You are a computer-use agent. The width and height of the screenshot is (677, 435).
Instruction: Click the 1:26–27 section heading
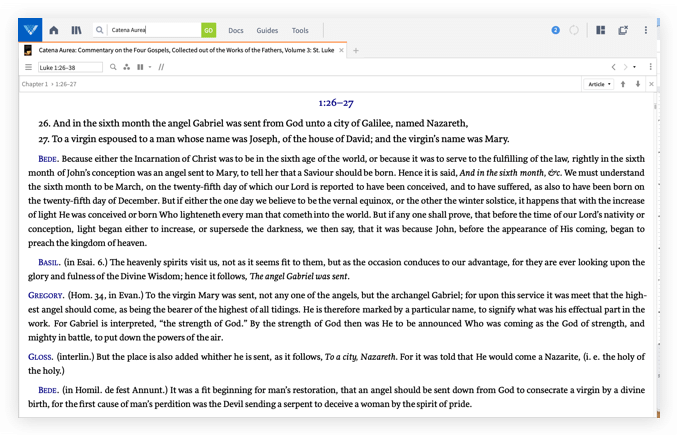336,103
